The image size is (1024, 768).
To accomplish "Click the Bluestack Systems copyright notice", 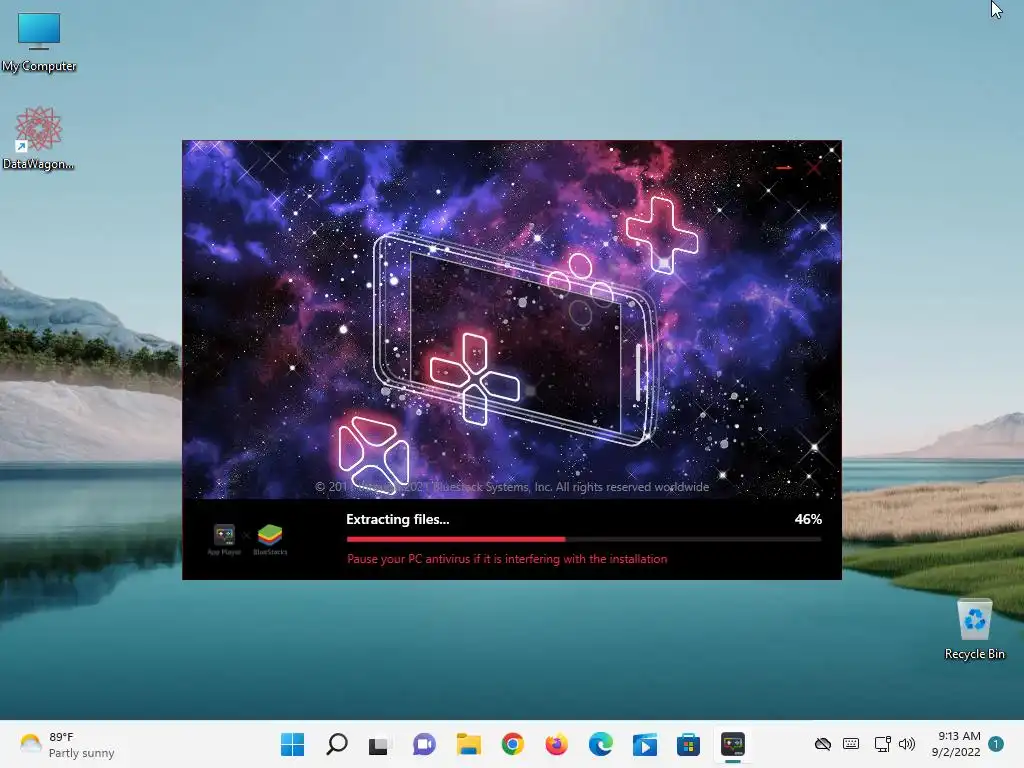I will (x=512, y=487).
